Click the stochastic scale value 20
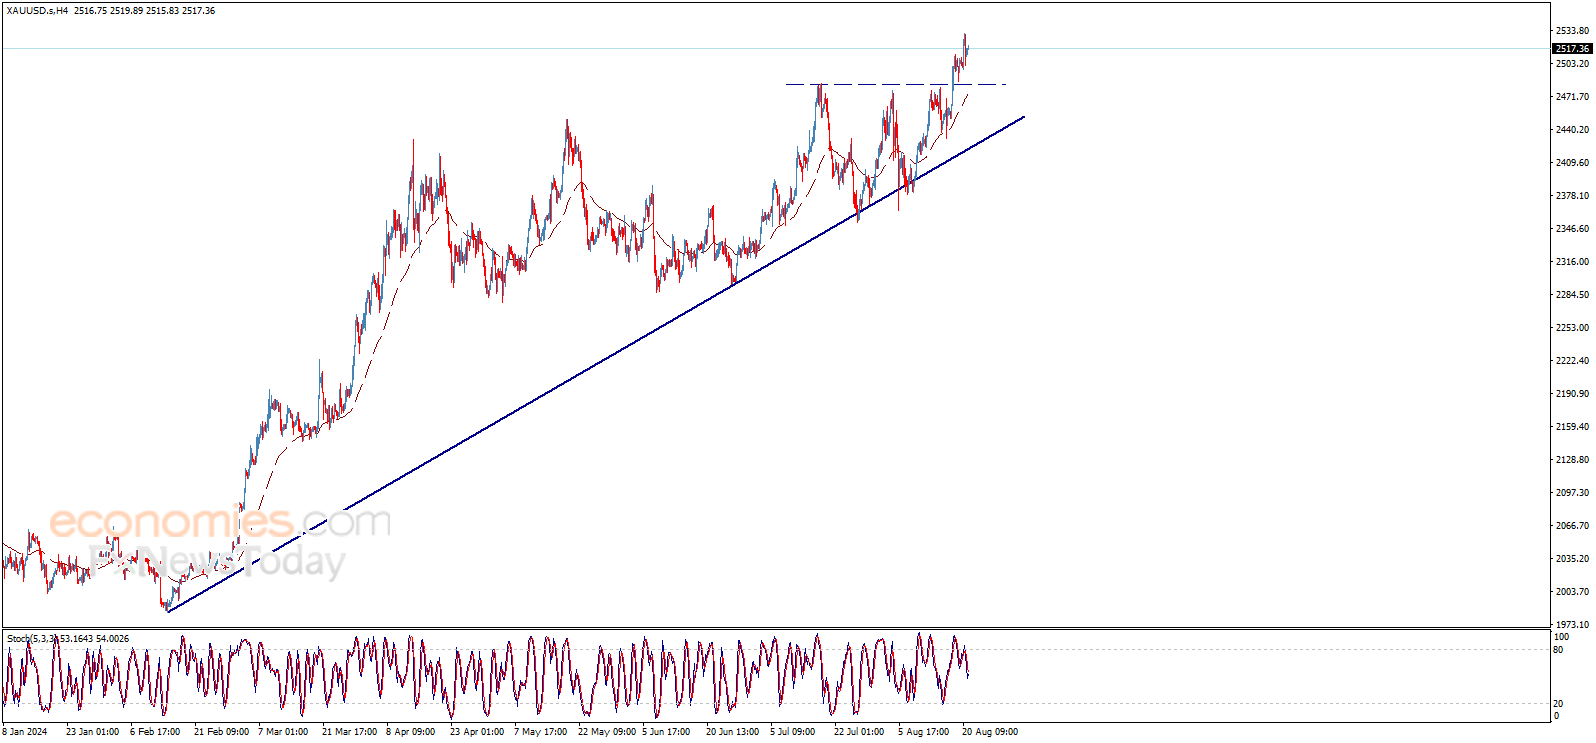 [x=1558, y=704]
